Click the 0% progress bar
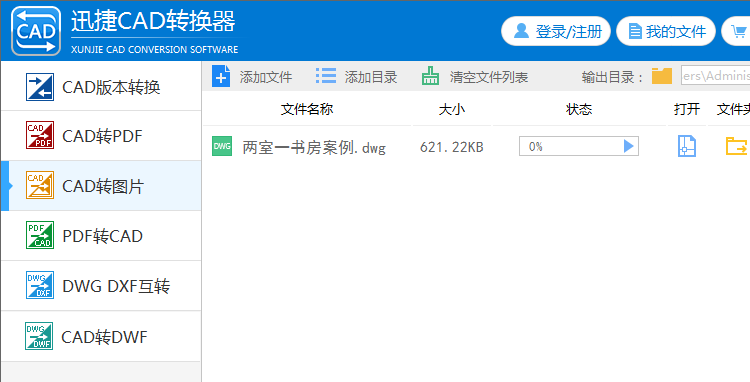750x382 pixels. coord(579,146)
